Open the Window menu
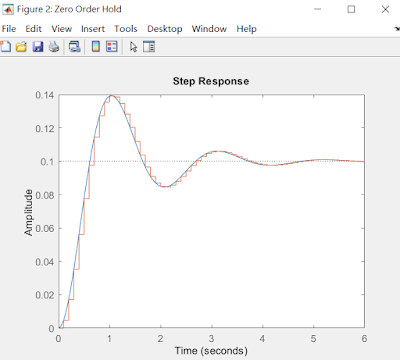The width and height of the screenshot is (400, 360). 209,29
